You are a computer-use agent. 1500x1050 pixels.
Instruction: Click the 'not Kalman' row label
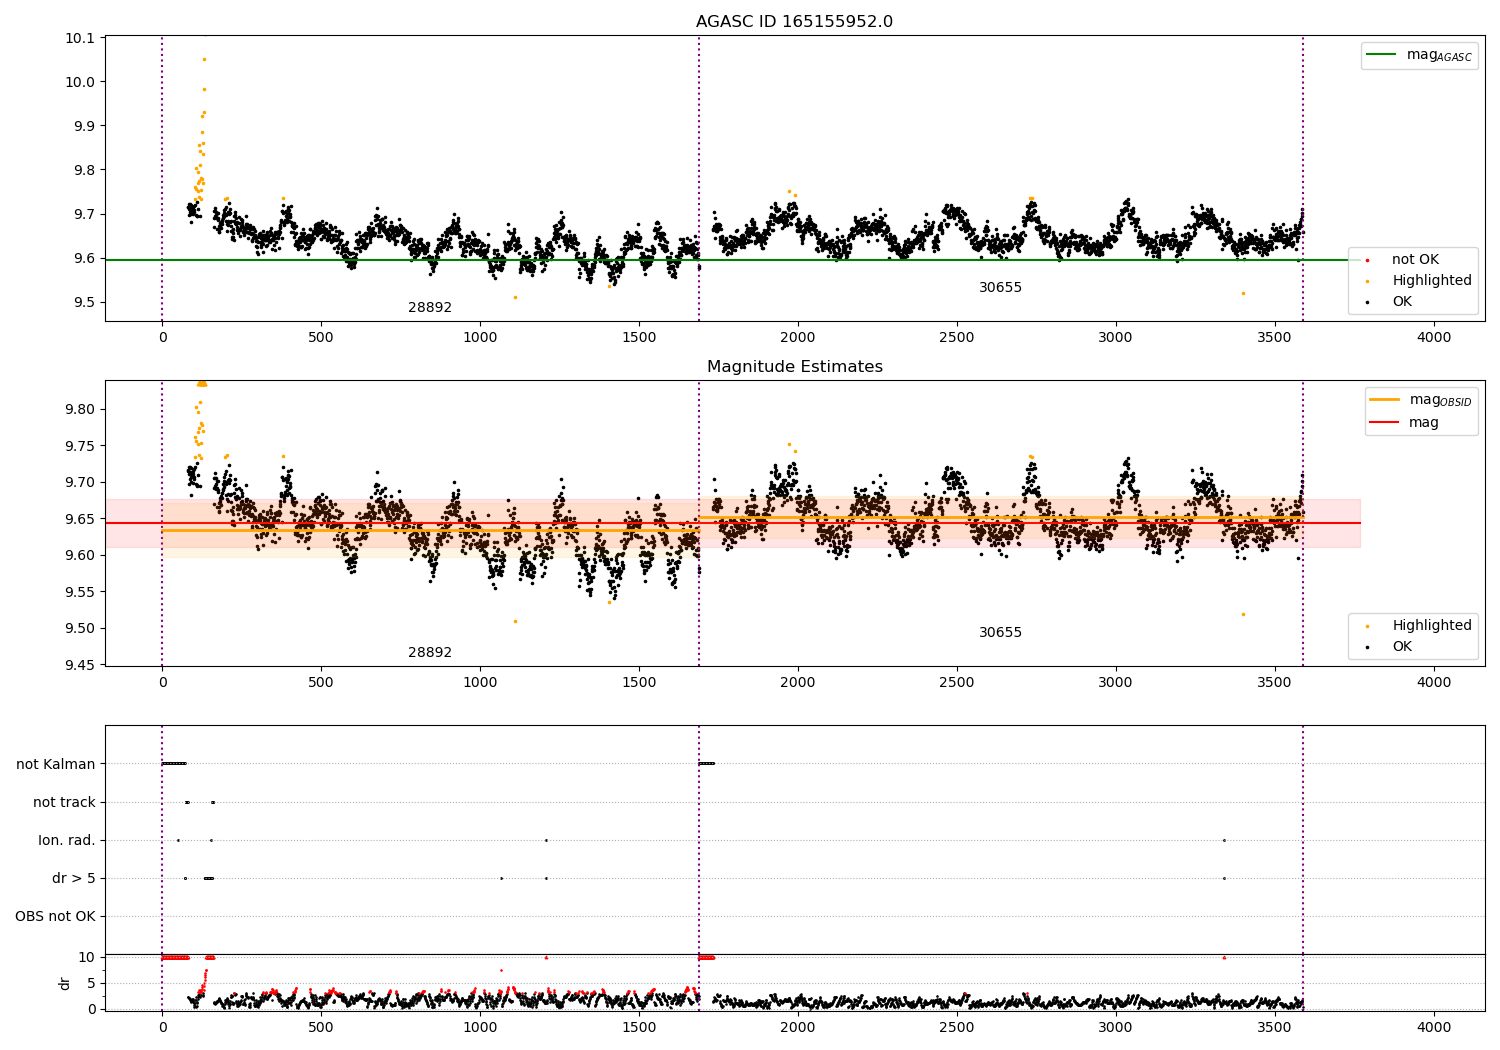pos(56,765)
